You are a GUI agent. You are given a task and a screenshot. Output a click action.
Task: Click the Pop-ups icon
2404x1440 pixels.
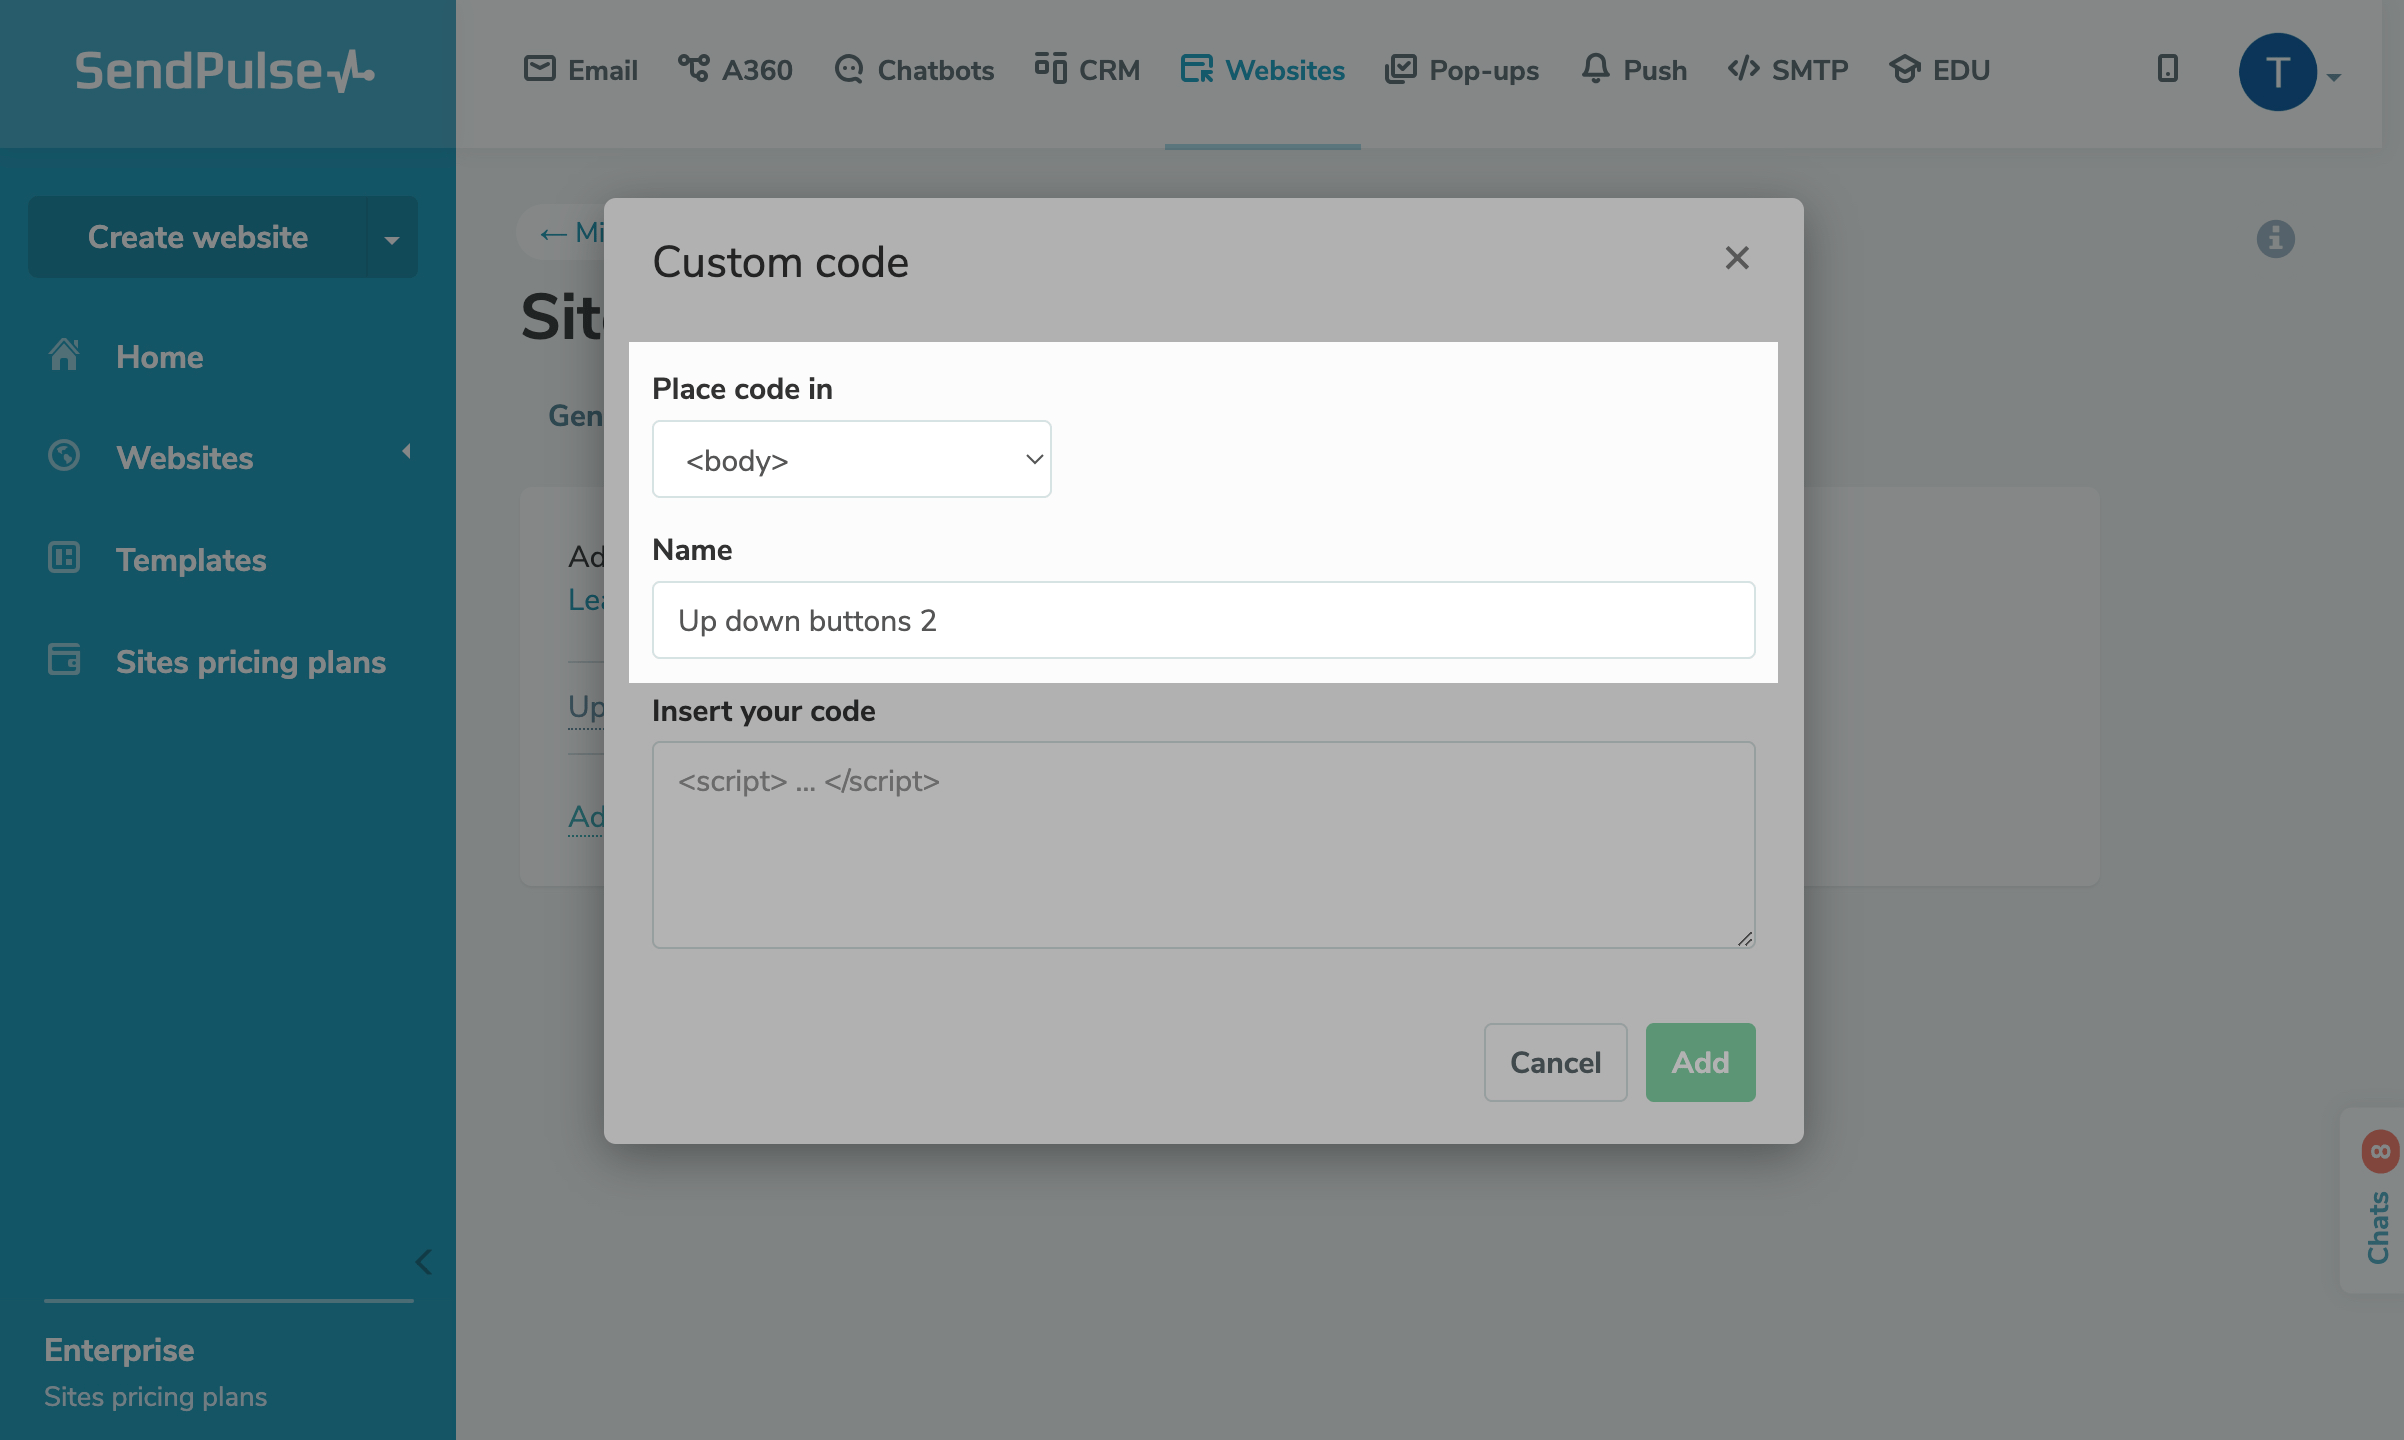tap(1402, 69)
